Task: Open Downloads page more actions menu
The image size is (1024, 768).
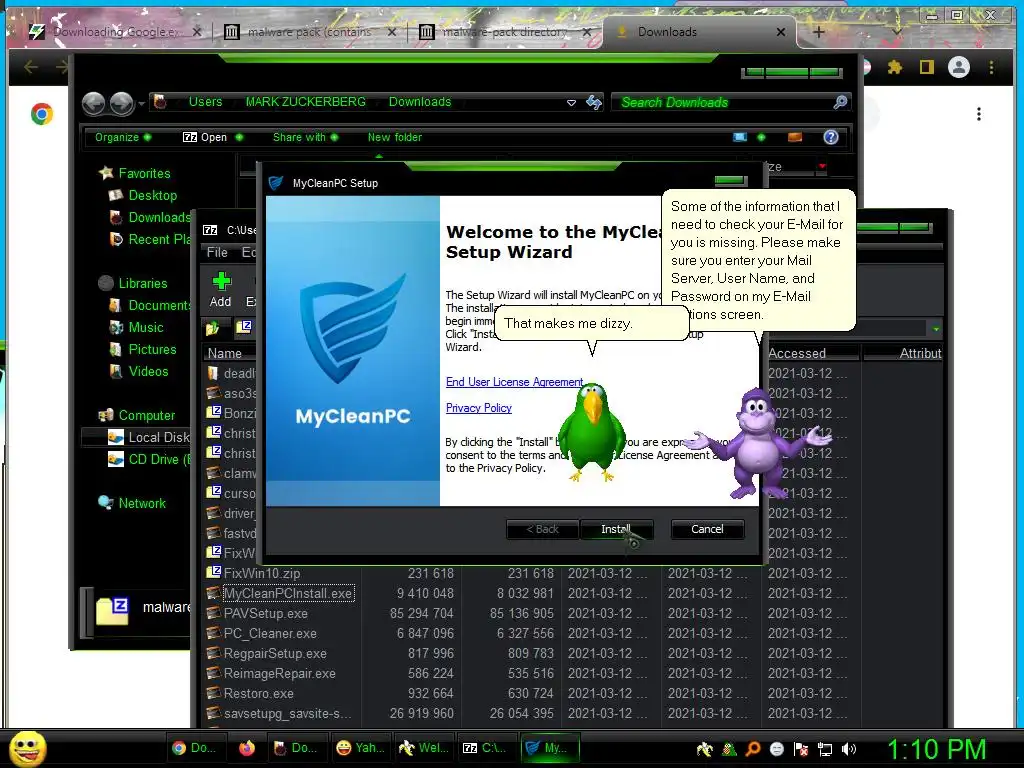Action: click(x=978, y=114)
